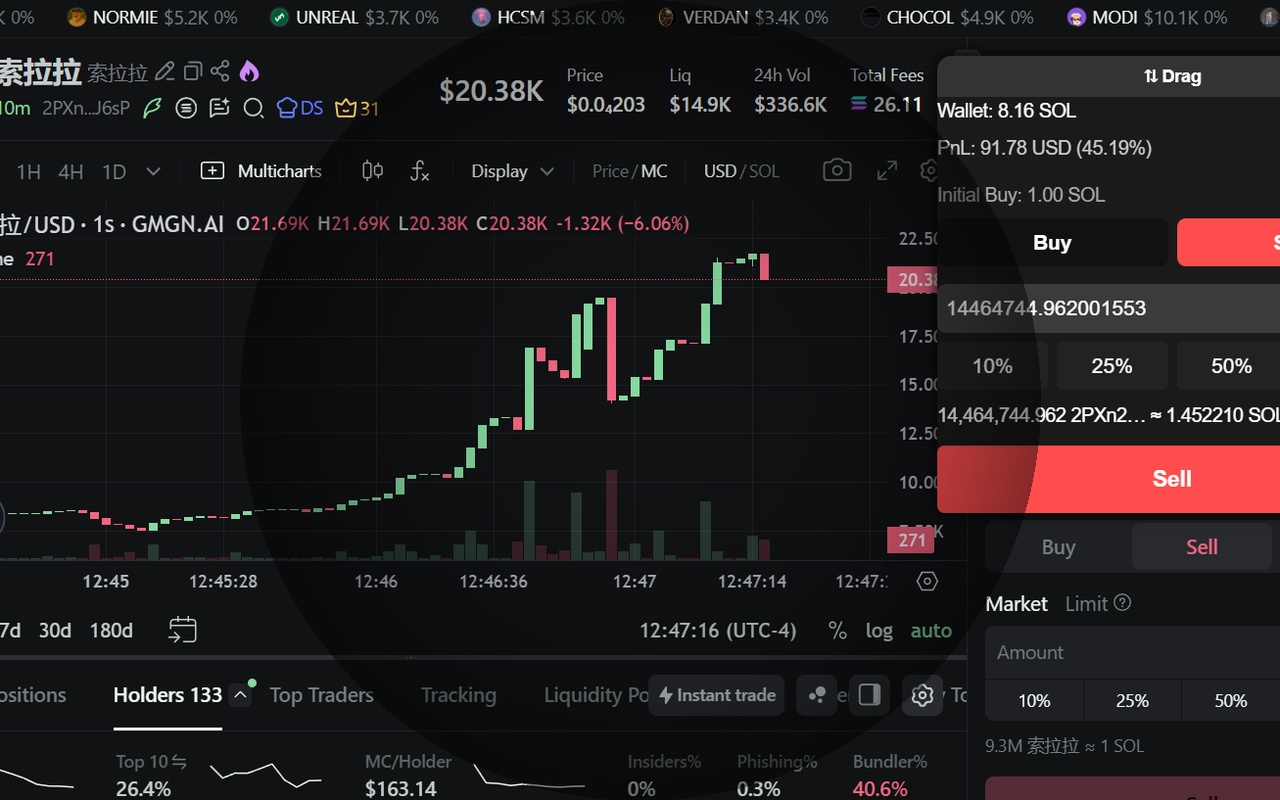
Task: Click the blue DS chef hat badge
Action: tap(300, 108)
